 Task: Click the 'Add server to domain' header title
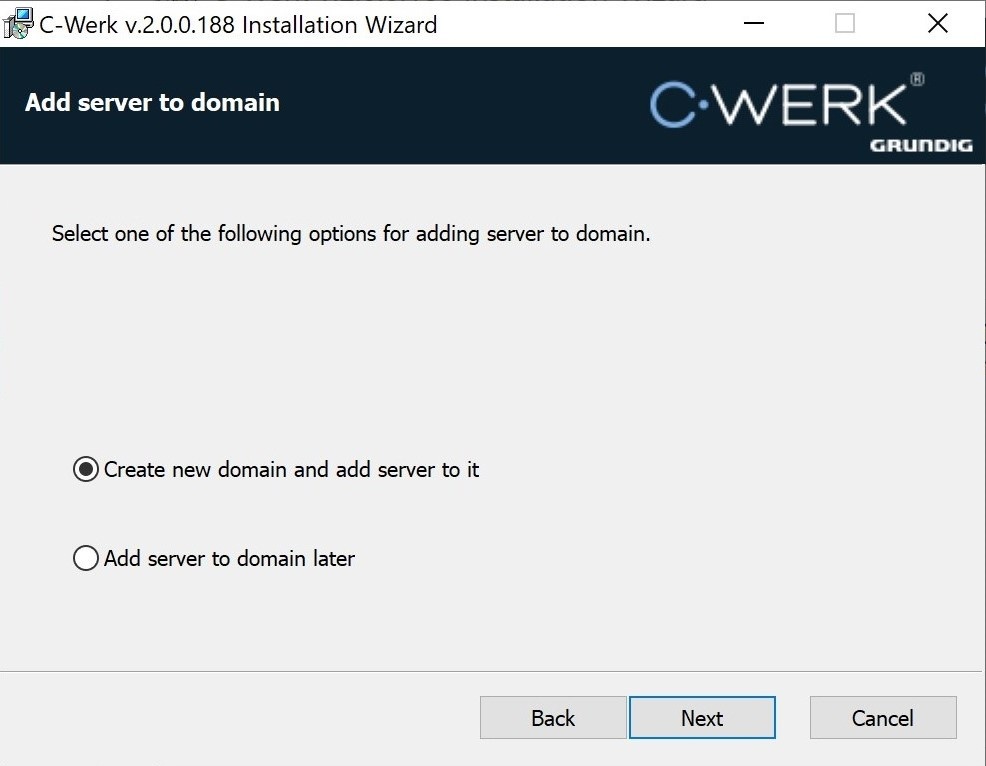[152, 103]
